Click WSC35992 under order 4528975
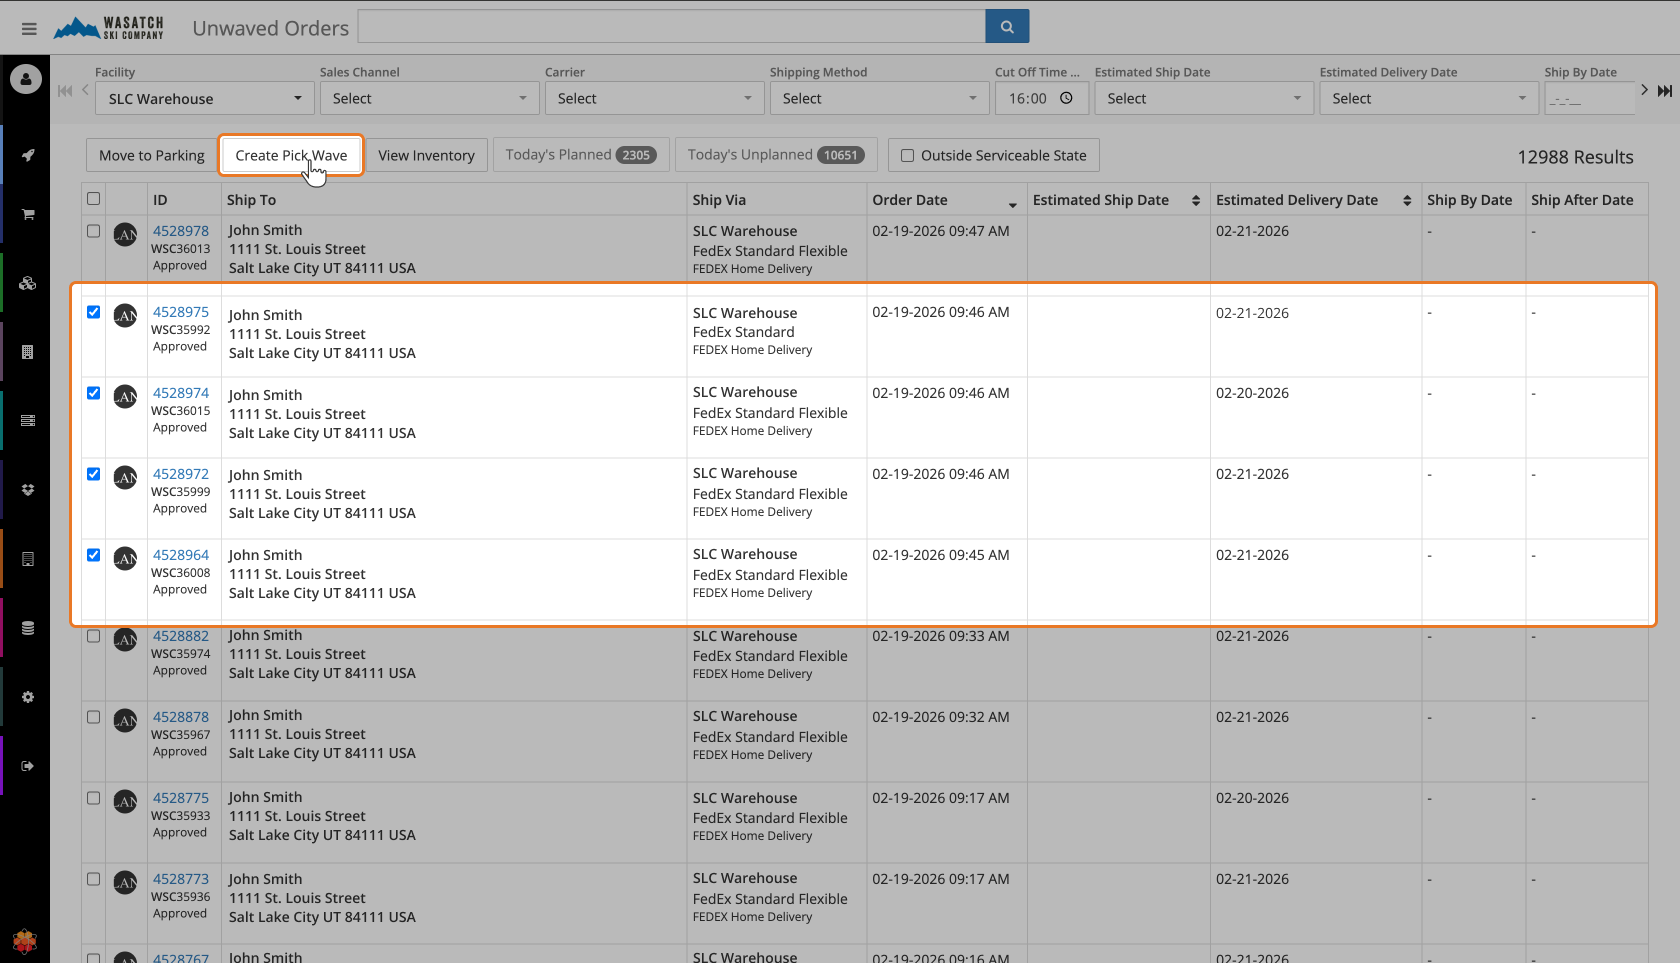Screen dimensions: 1680x963 tap(181, 330)
